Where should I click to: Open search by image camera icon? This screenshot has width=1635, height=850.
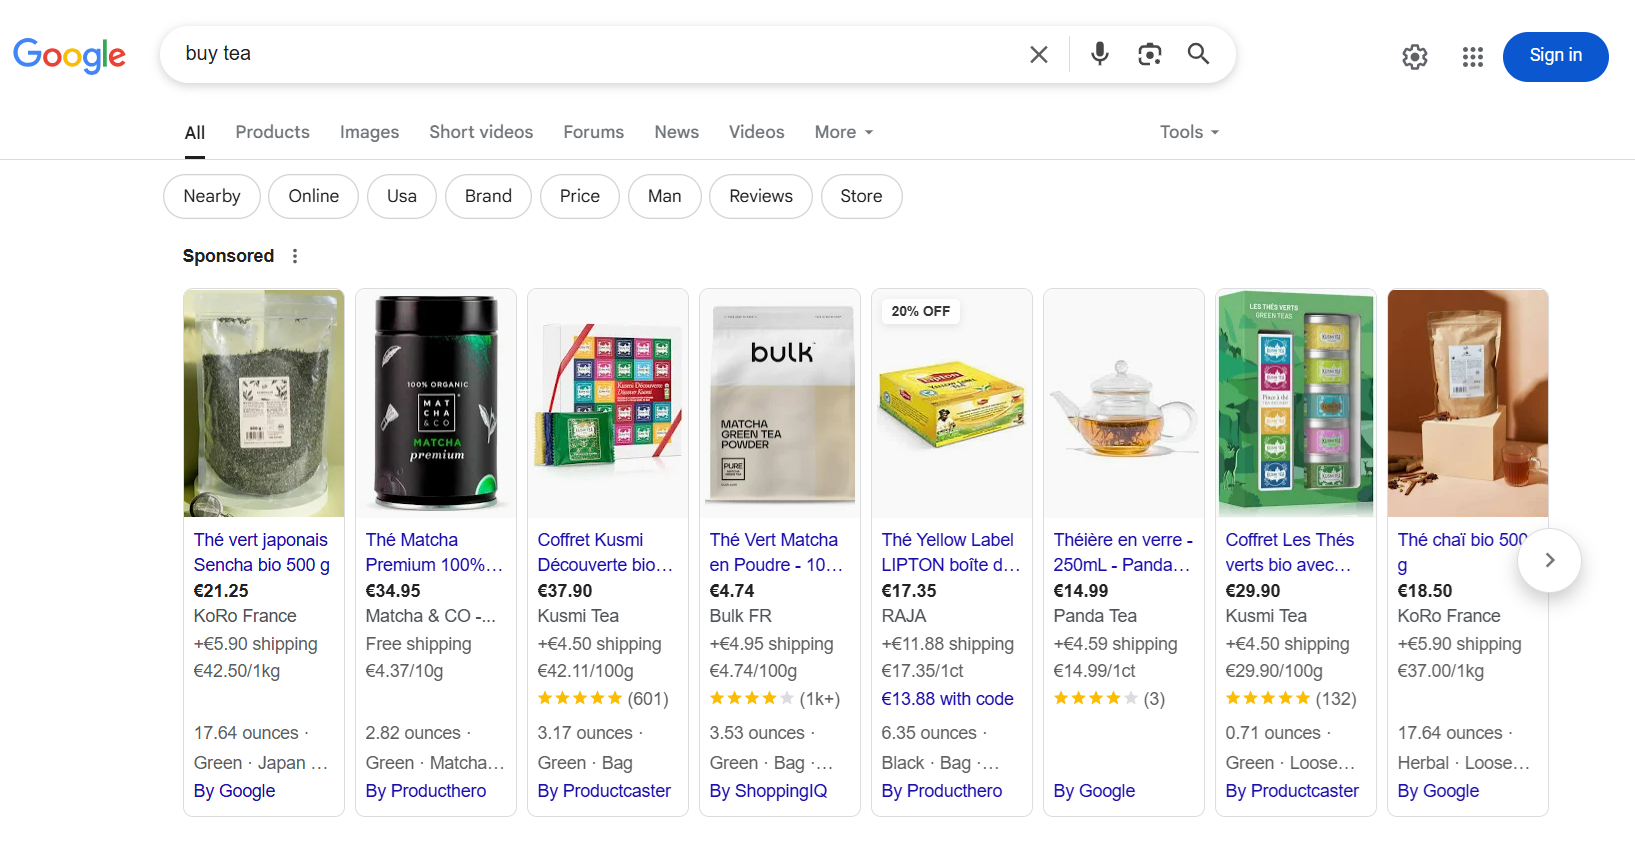(1149, 54)
